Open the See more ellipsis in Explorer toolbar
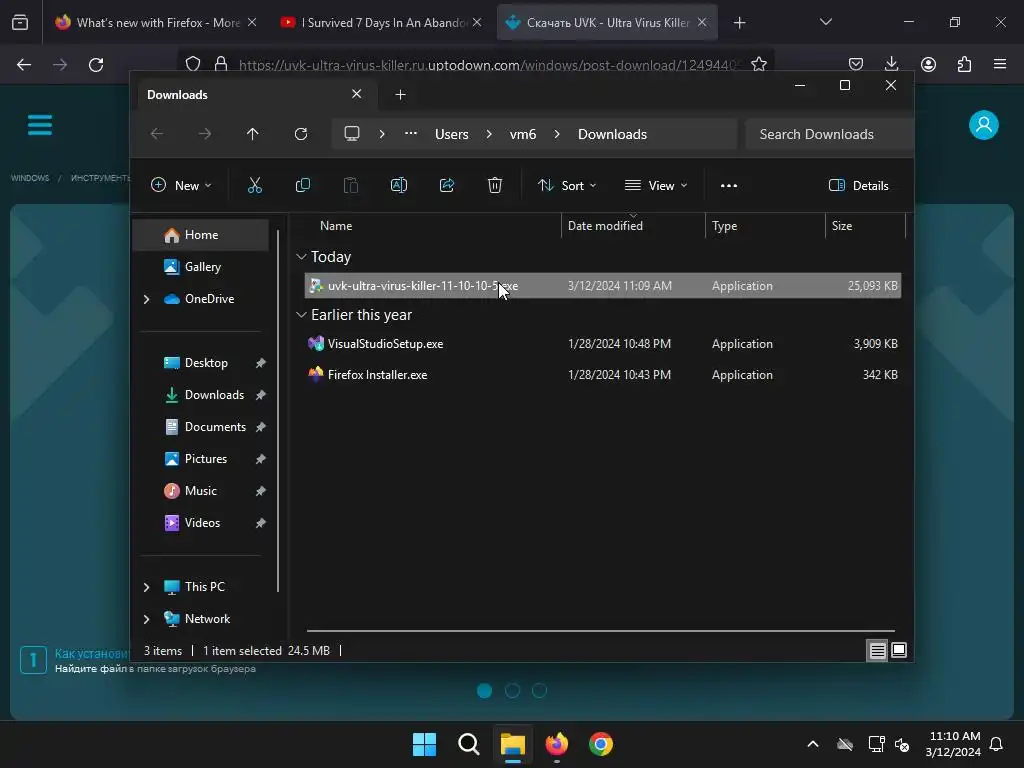 729,185
